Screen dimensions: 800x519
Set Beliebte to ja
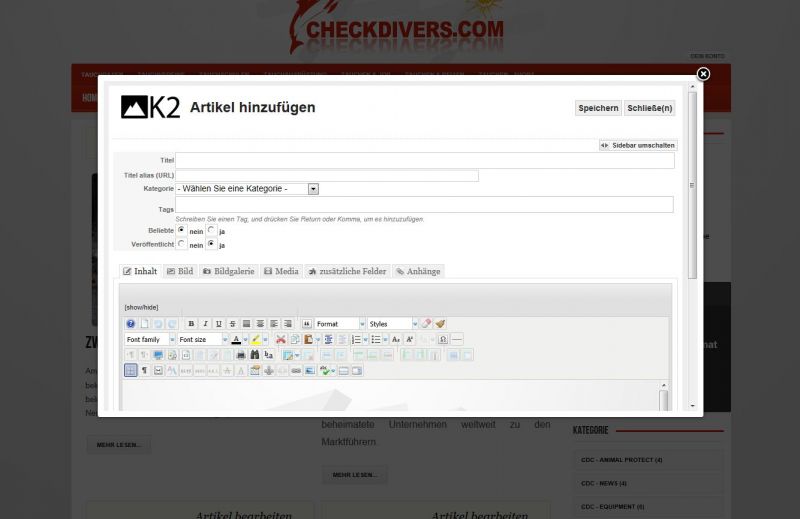click(x=211, y=230)
